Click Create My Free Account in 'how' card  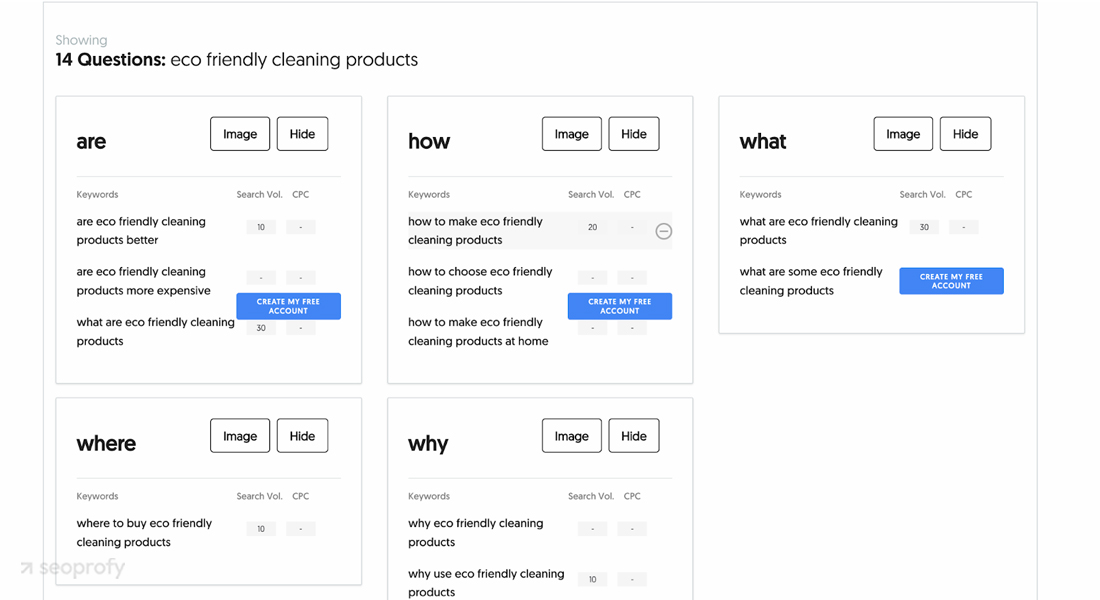619,306
